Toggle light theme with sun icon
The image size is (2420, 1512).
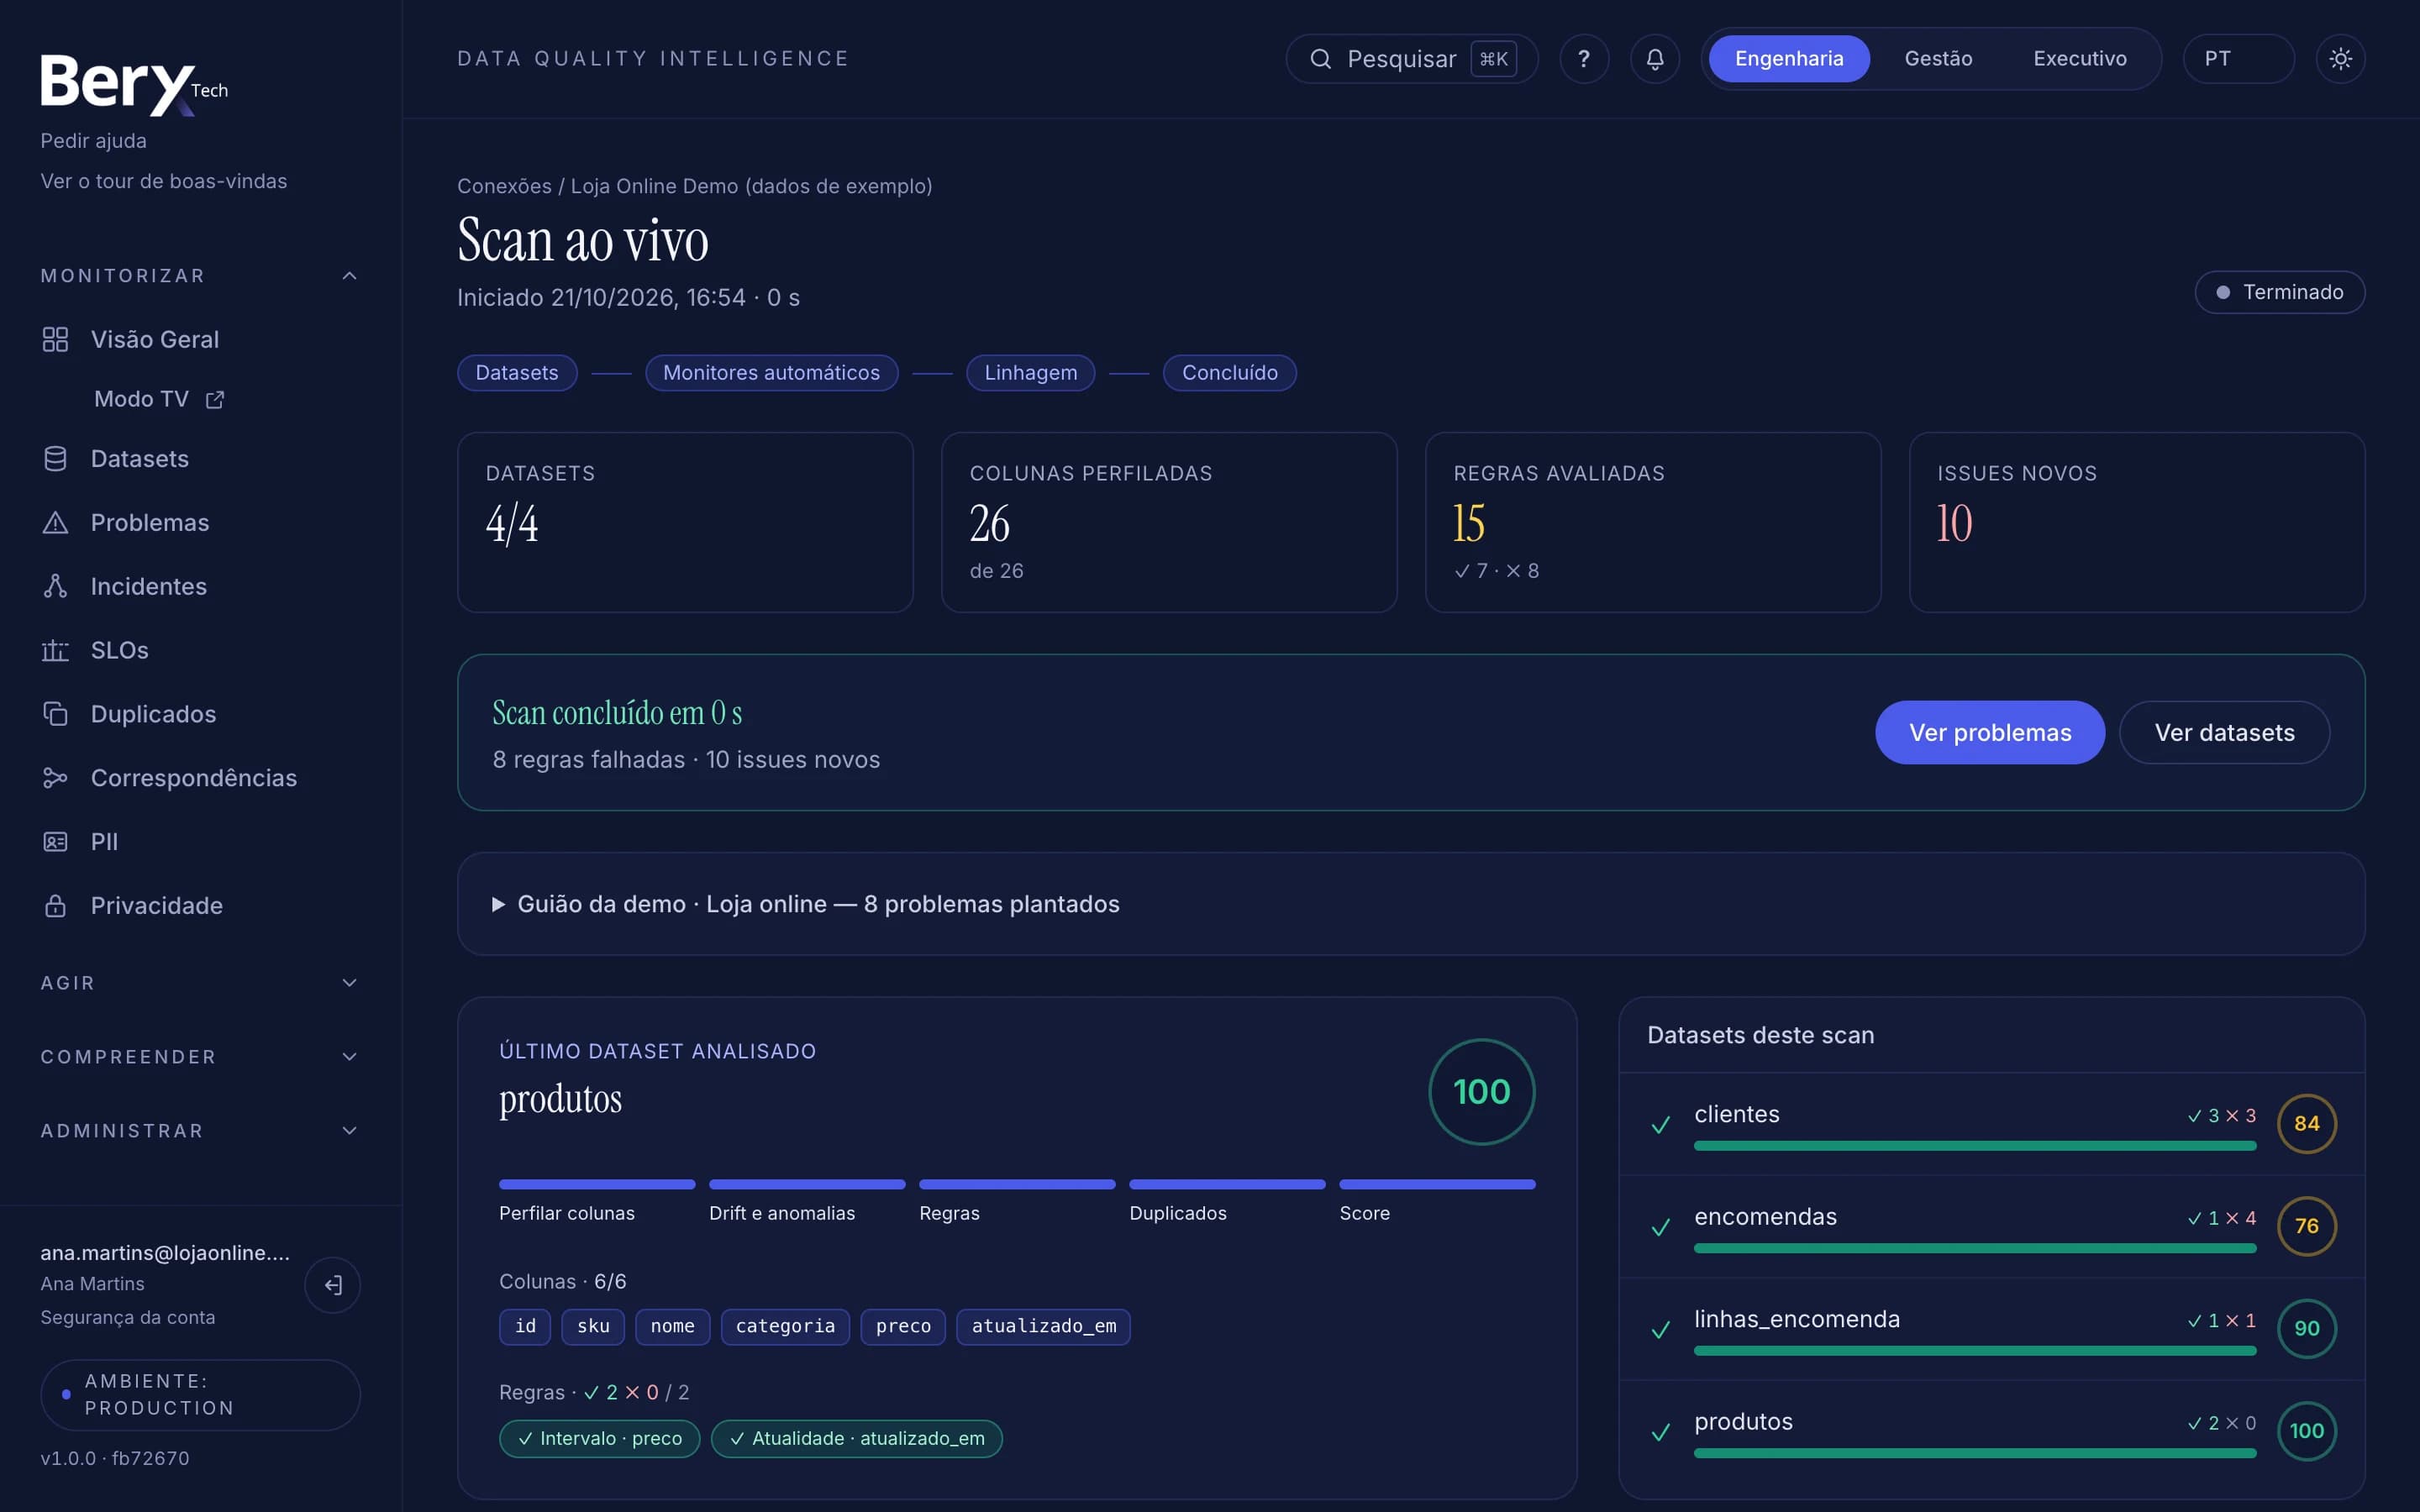[x=2340, y=59]
